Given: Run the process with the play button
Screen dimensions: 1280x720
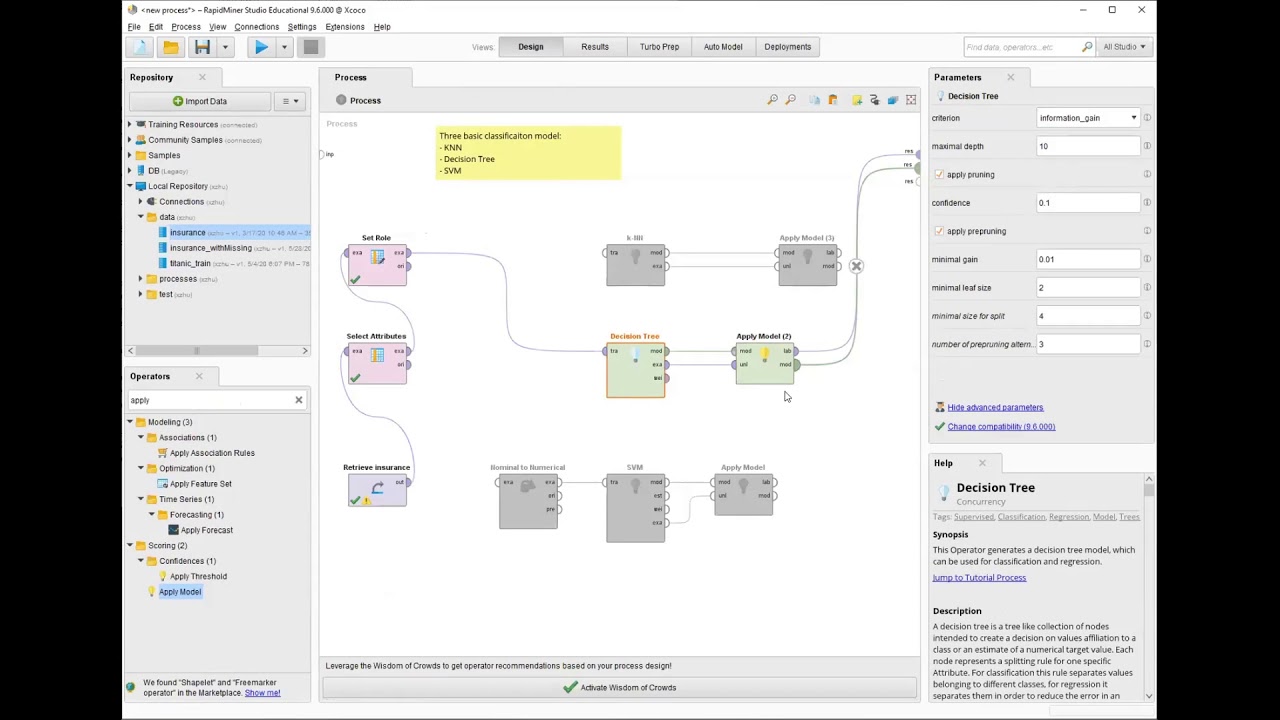Looking at the screenshot, I should (x=260, y=47).
